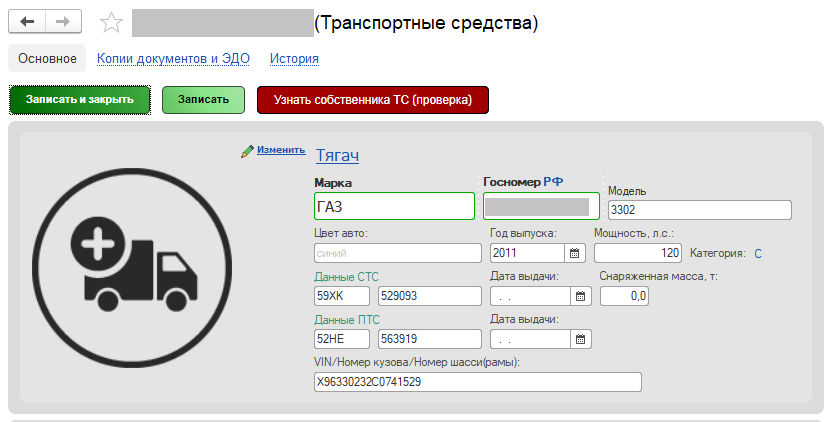Open Копии документов и ЭДО tab

coord(173,58)
